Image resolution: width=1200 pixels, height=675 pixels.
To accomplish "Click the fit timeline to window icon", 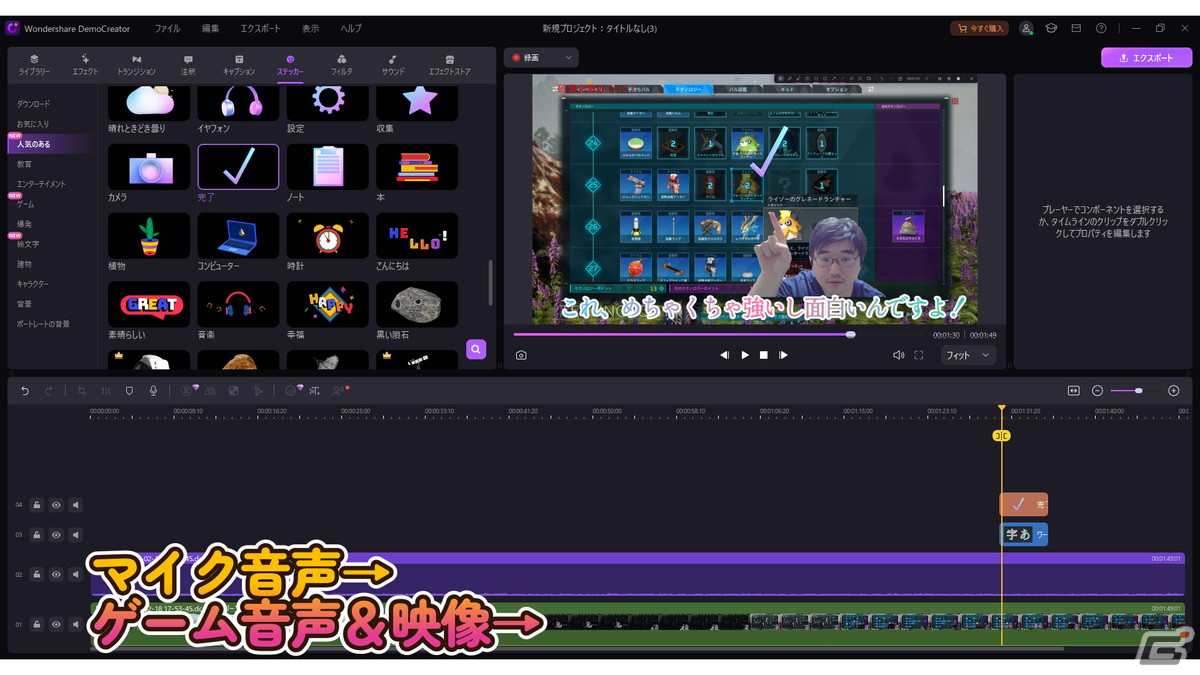I will click(1073, 391).
